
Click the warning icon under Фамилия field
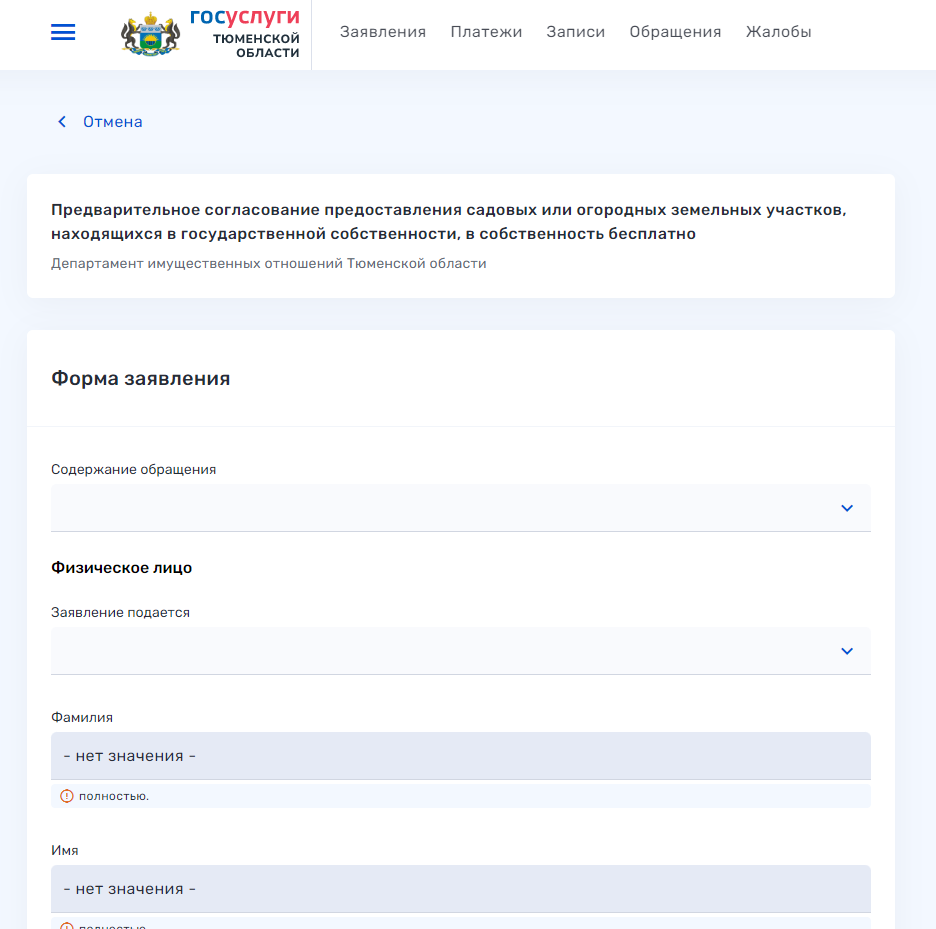67,796
